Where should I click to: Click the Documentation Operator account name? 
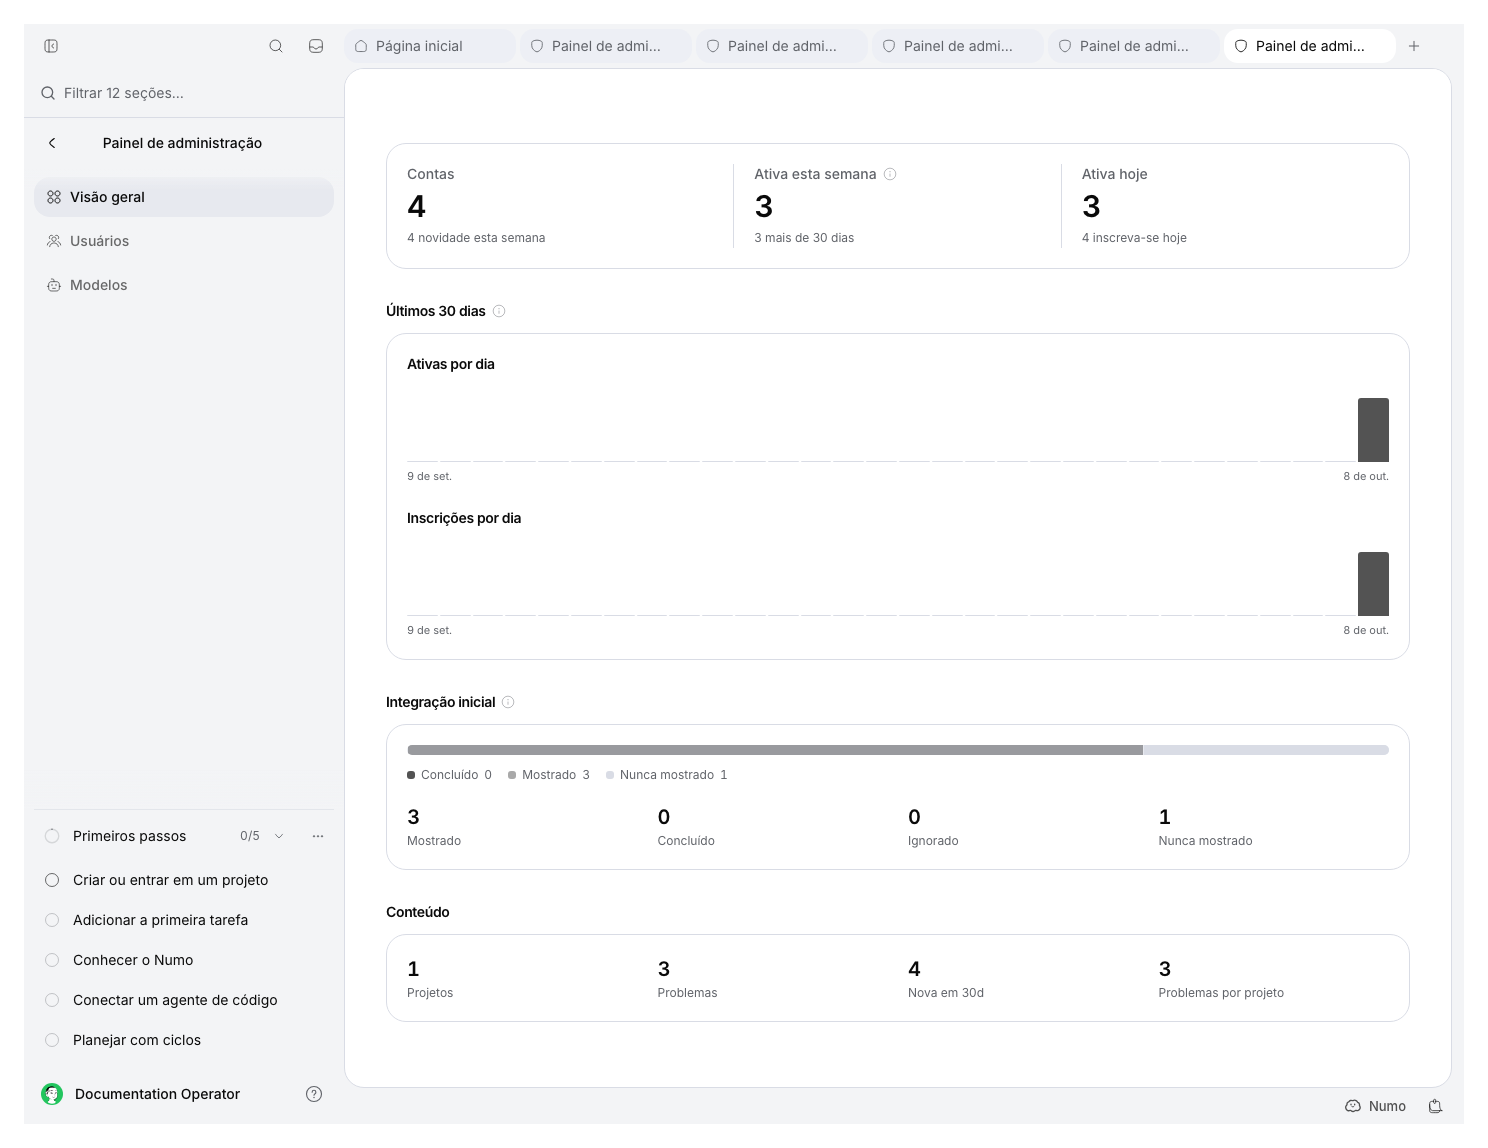(157, 1094)
